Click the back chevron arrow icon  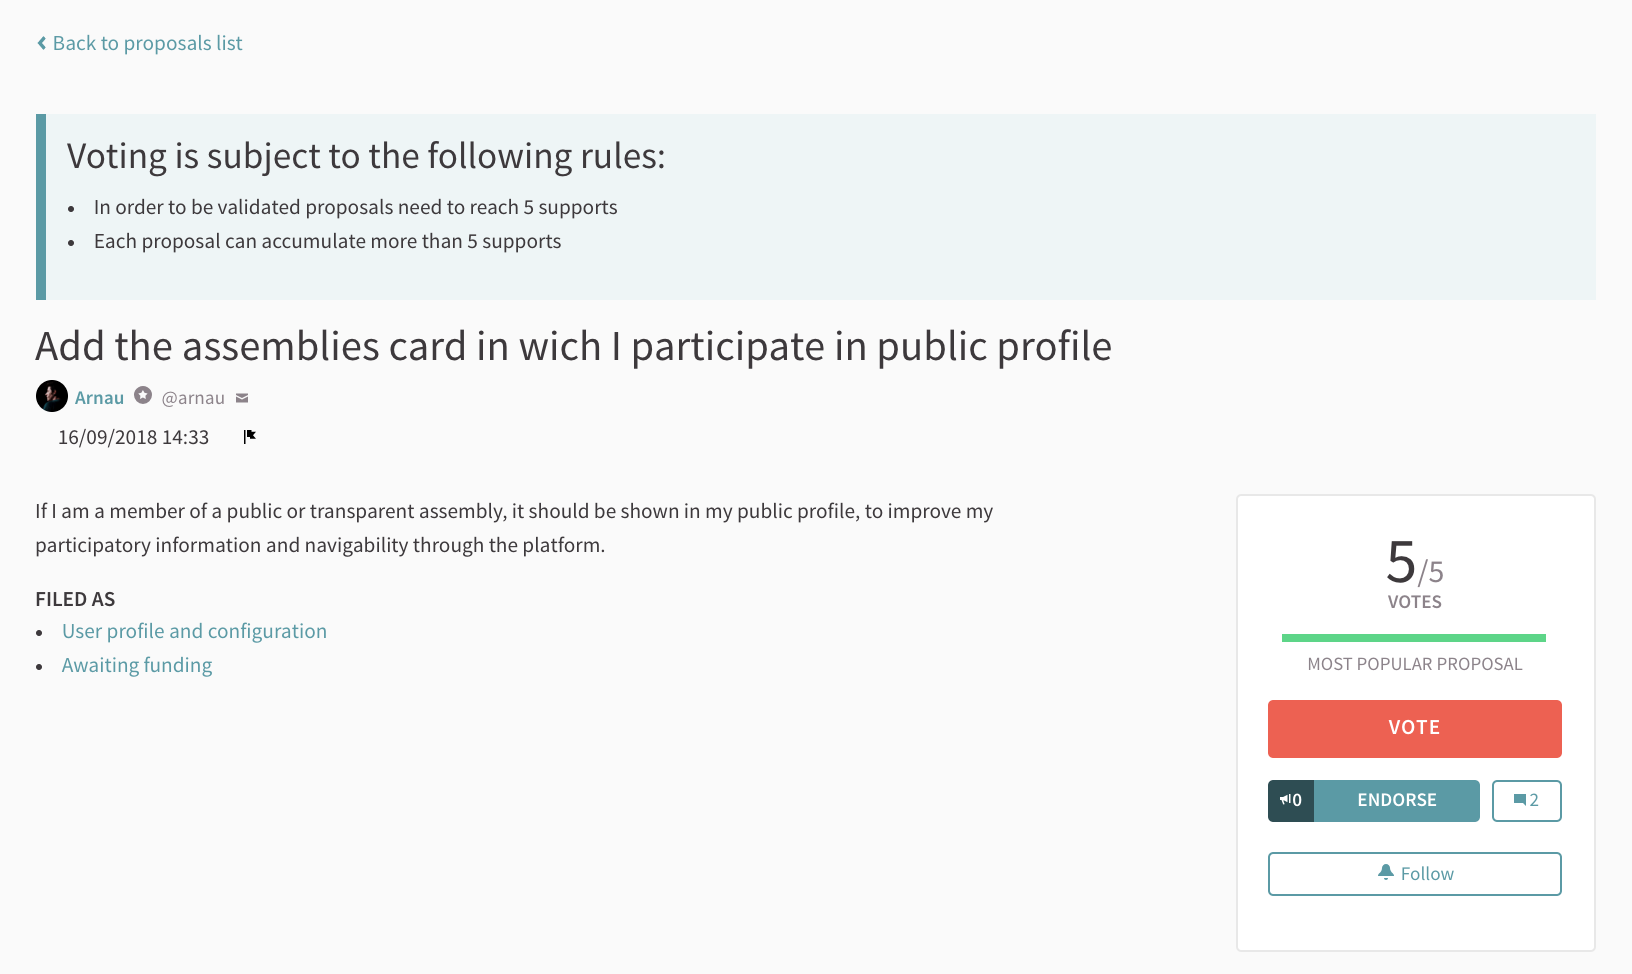[42, 43]
